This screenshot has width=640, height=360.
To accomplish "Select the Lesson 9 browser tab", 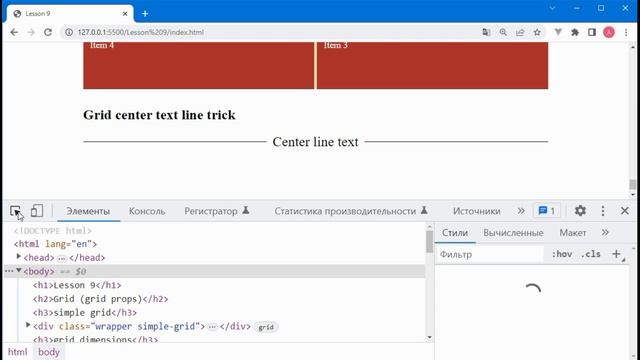I will [70, 14].
